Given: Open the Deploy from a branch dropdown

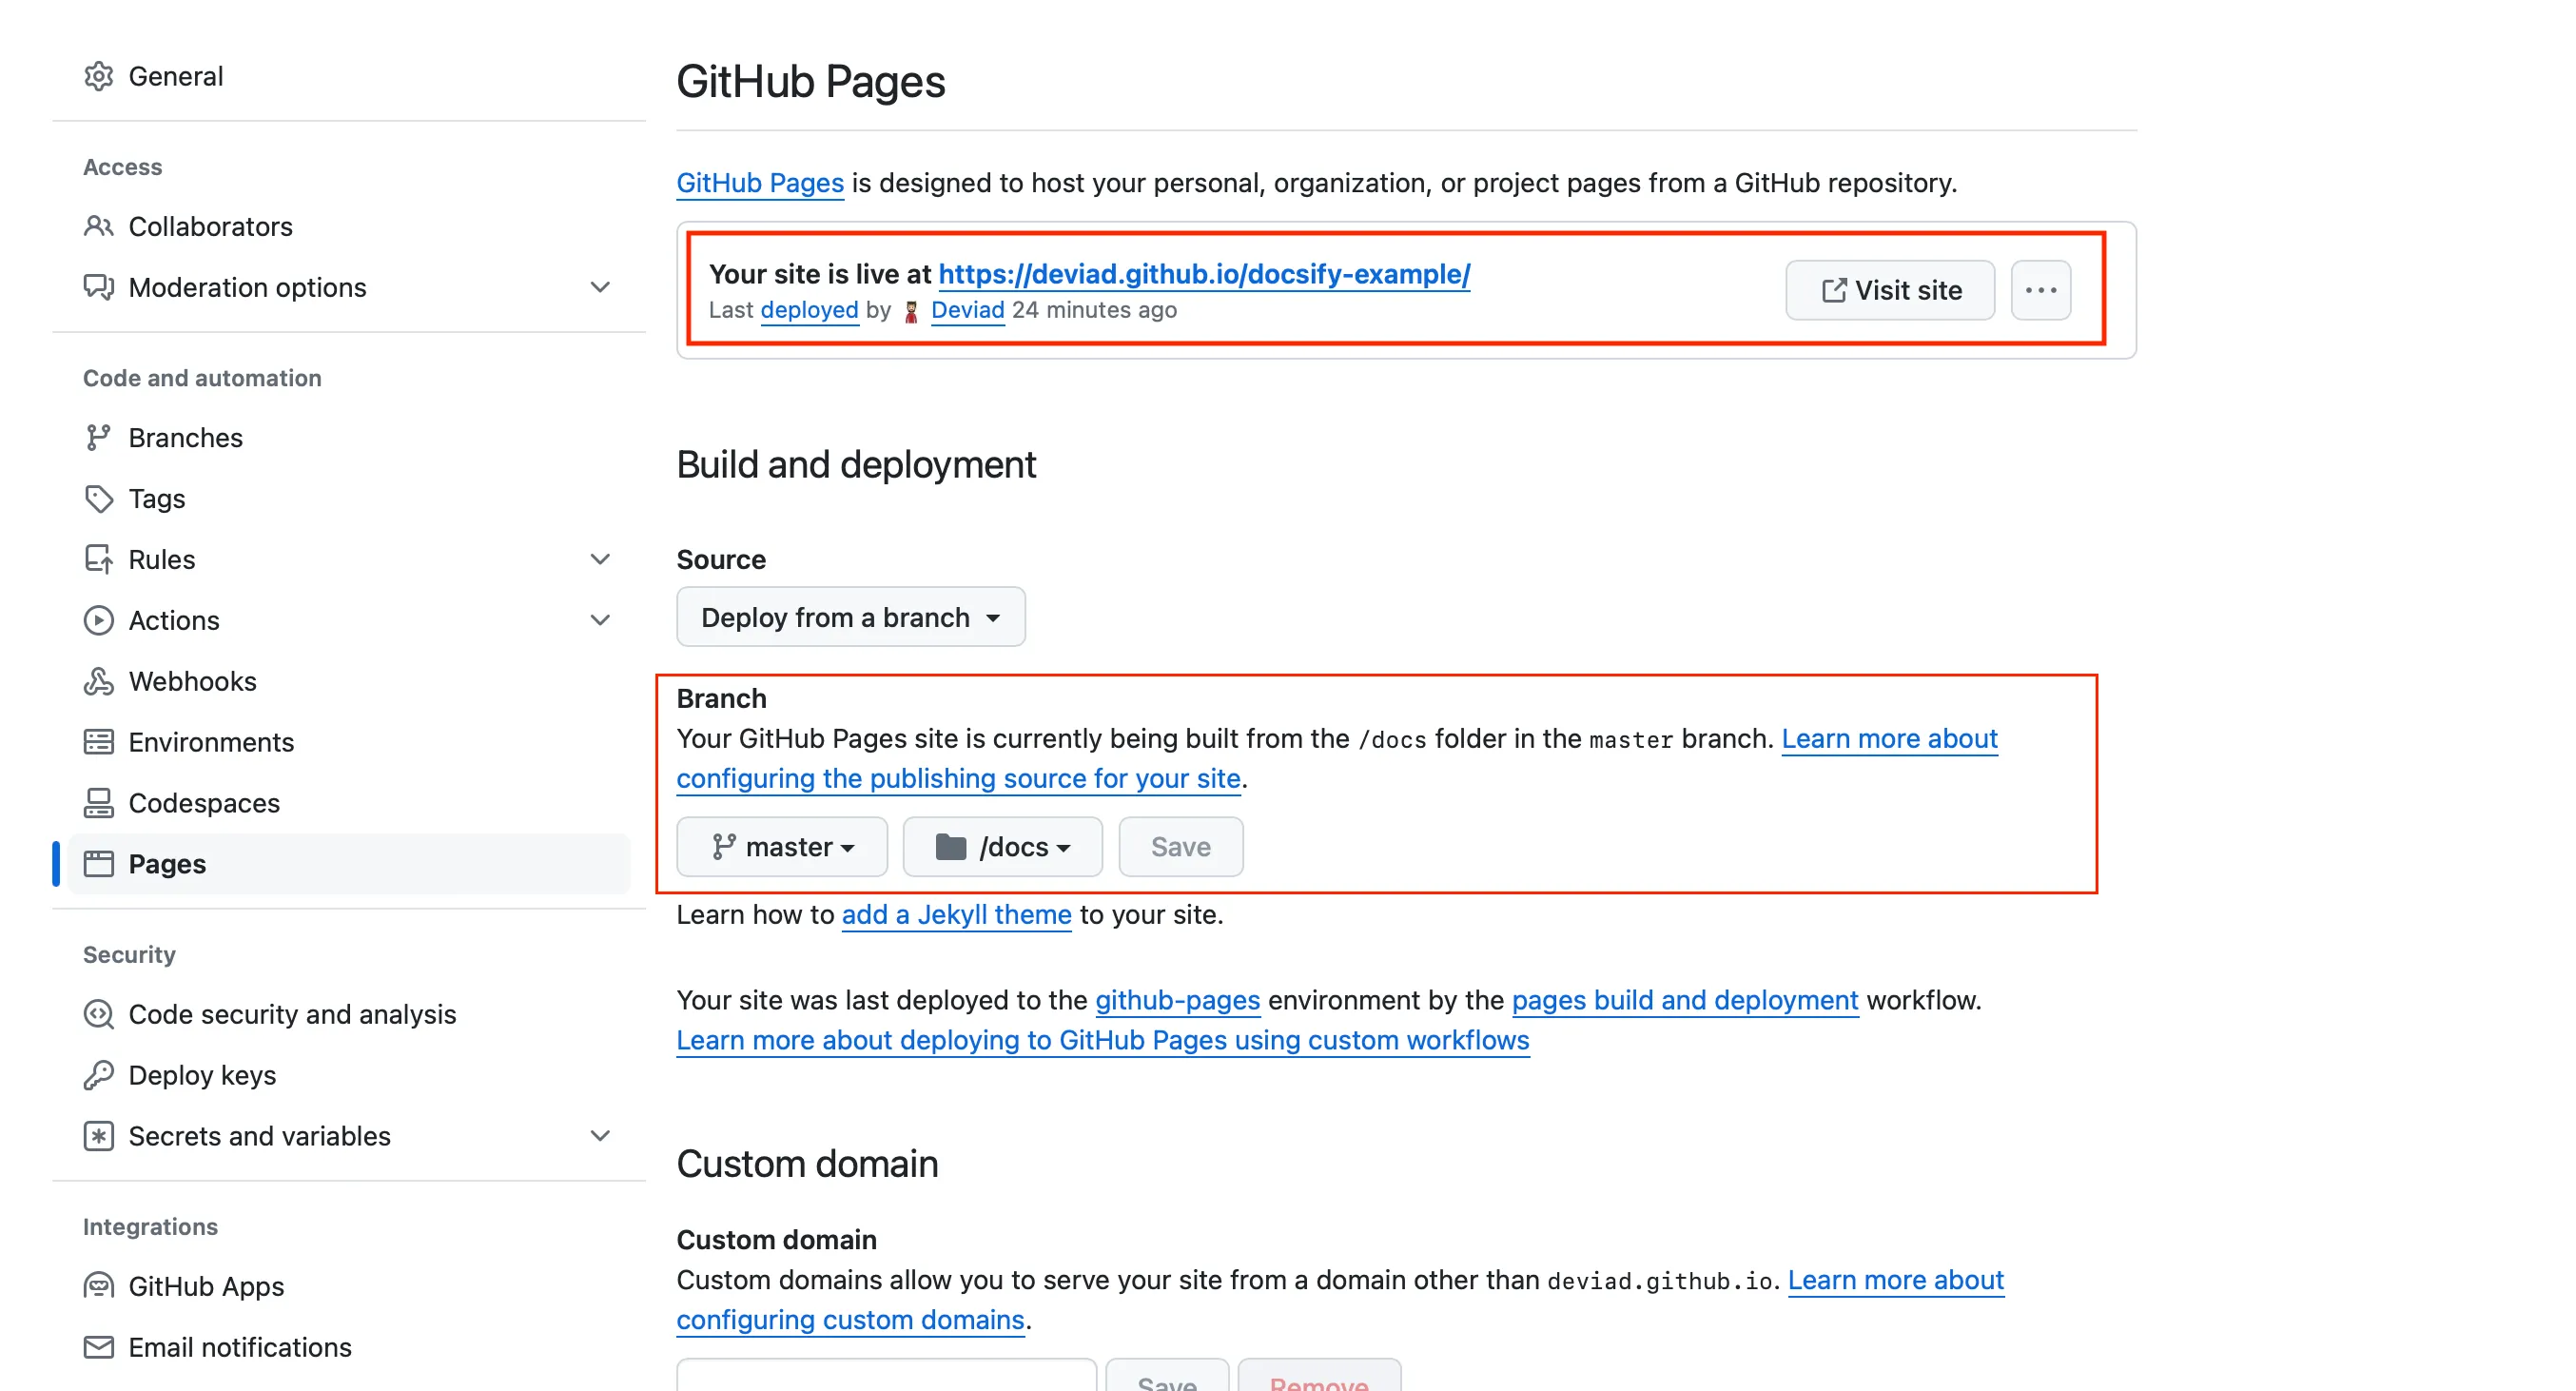Looking at the screenshot, I should click(x=850, y=617).
